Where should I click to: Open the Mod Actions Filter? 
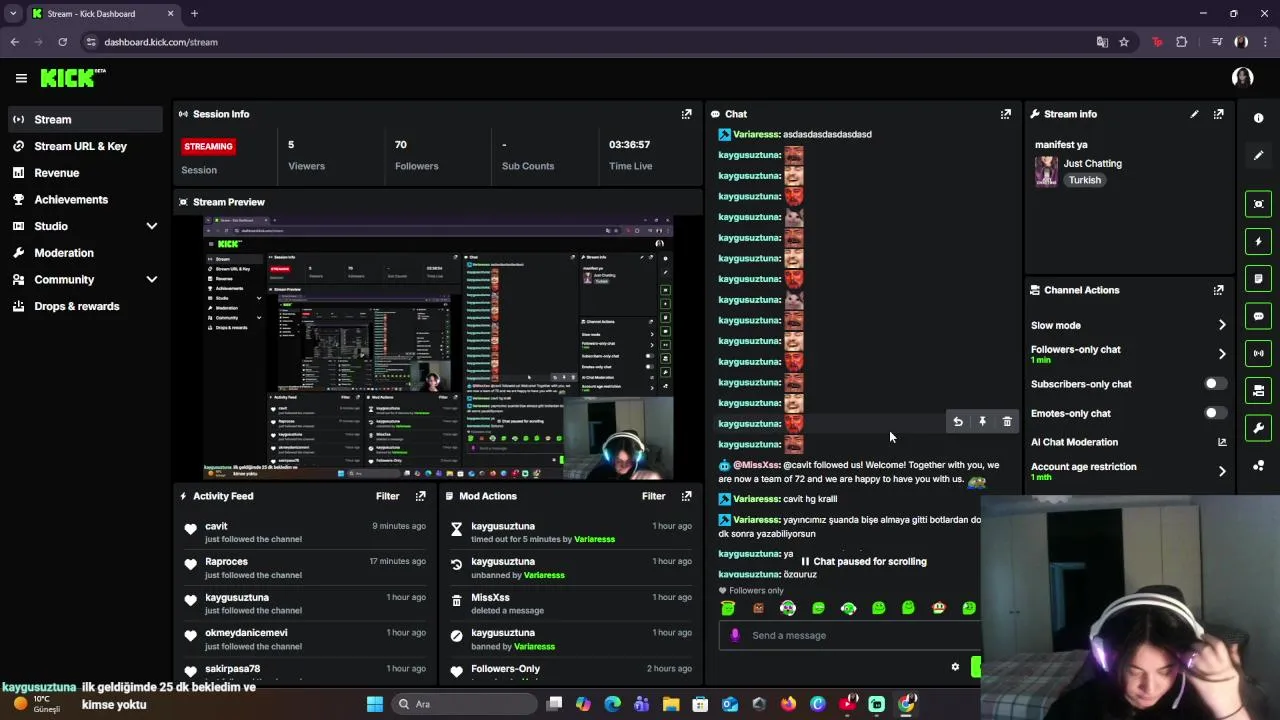coord(653,496)
